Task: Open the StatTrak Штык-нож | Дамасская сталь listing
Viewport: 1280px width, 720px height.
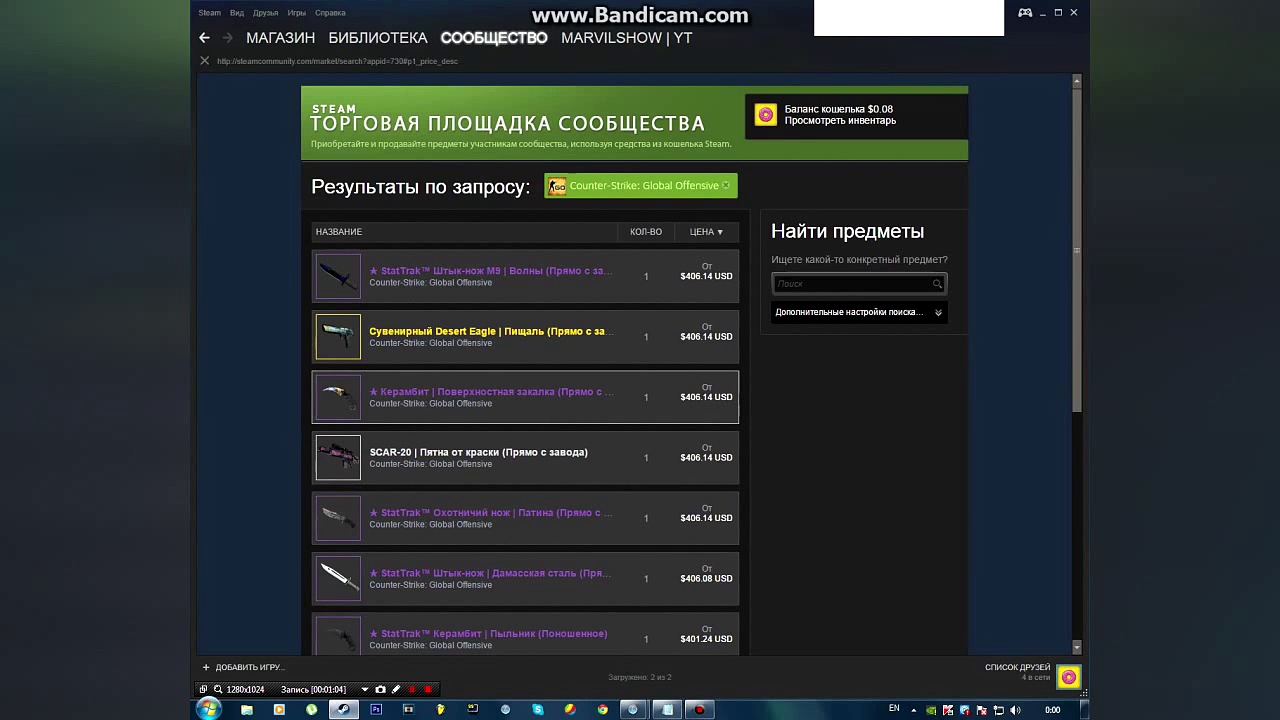Action: pos(525,579)
